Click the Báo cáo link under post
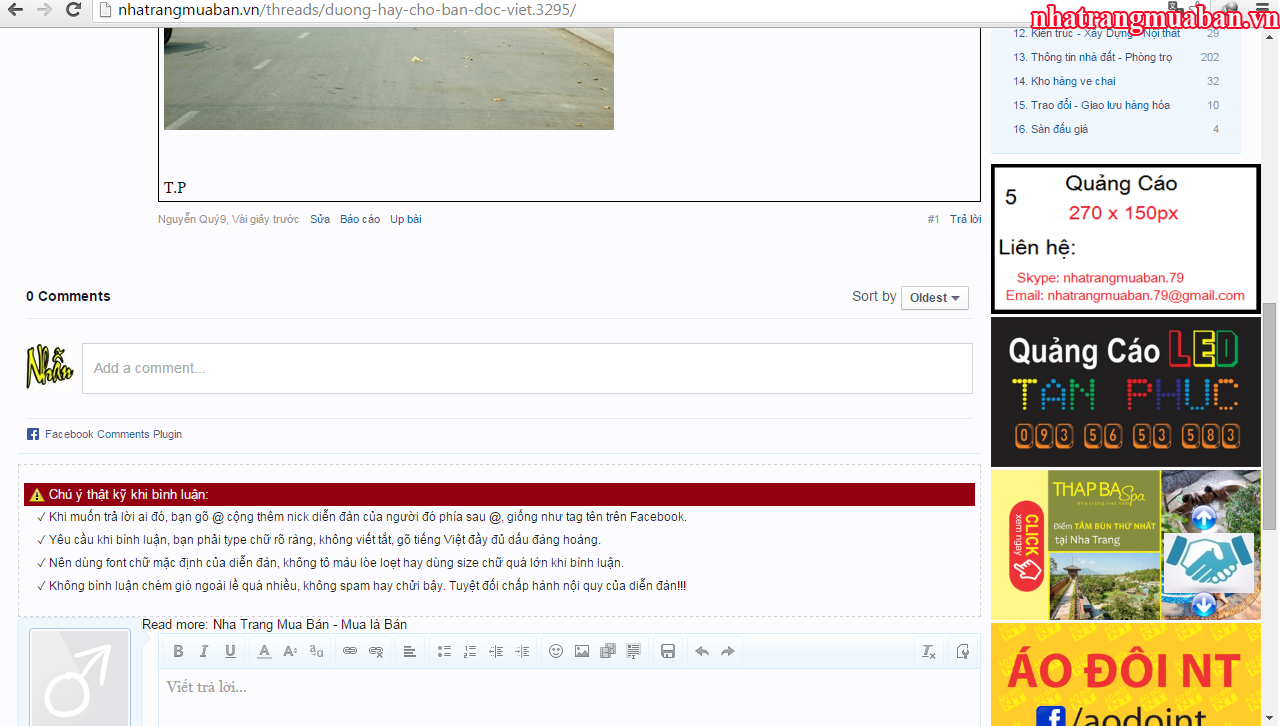The image size is (1280, 726). tap(360, 219)
